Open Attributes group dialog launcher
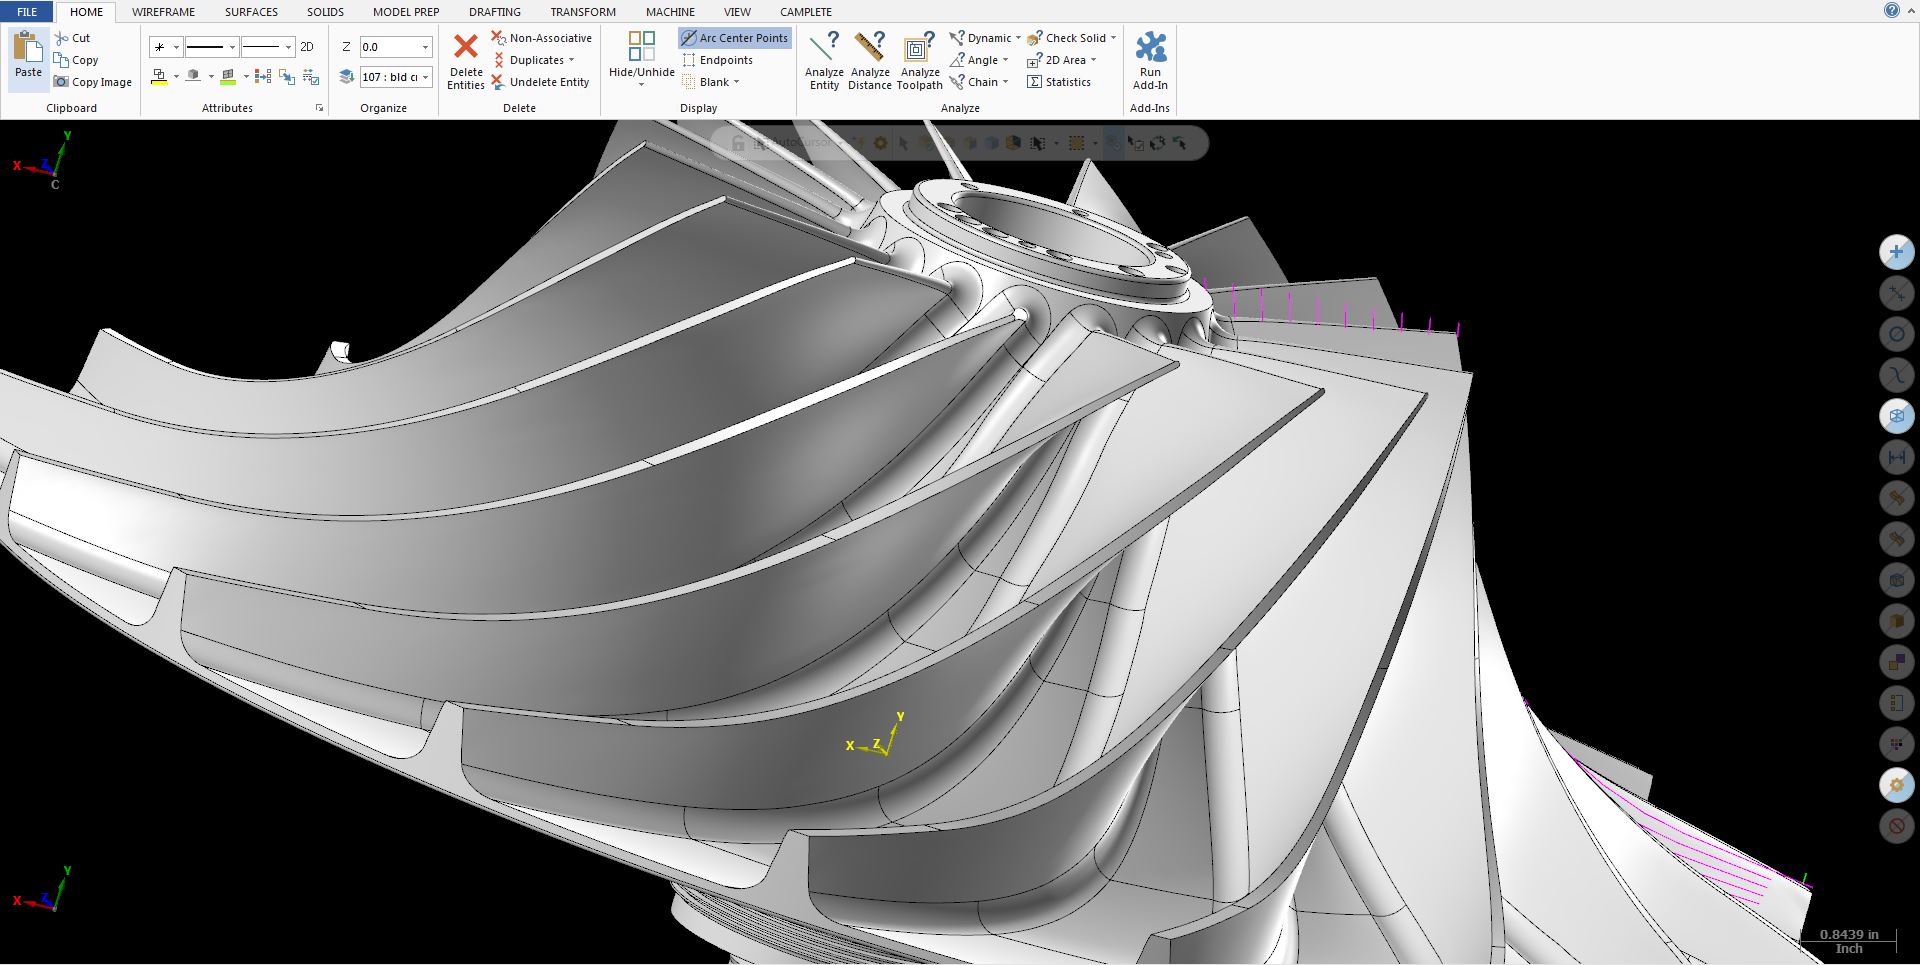This screenshot has height=965, width=1920. (x=320, y=108)
